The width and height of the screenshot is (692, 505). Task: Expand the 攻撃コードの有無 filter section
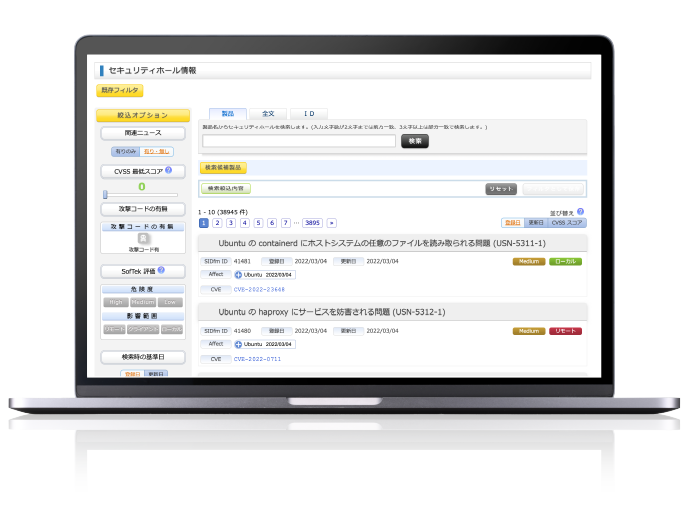tap(142, 209)
